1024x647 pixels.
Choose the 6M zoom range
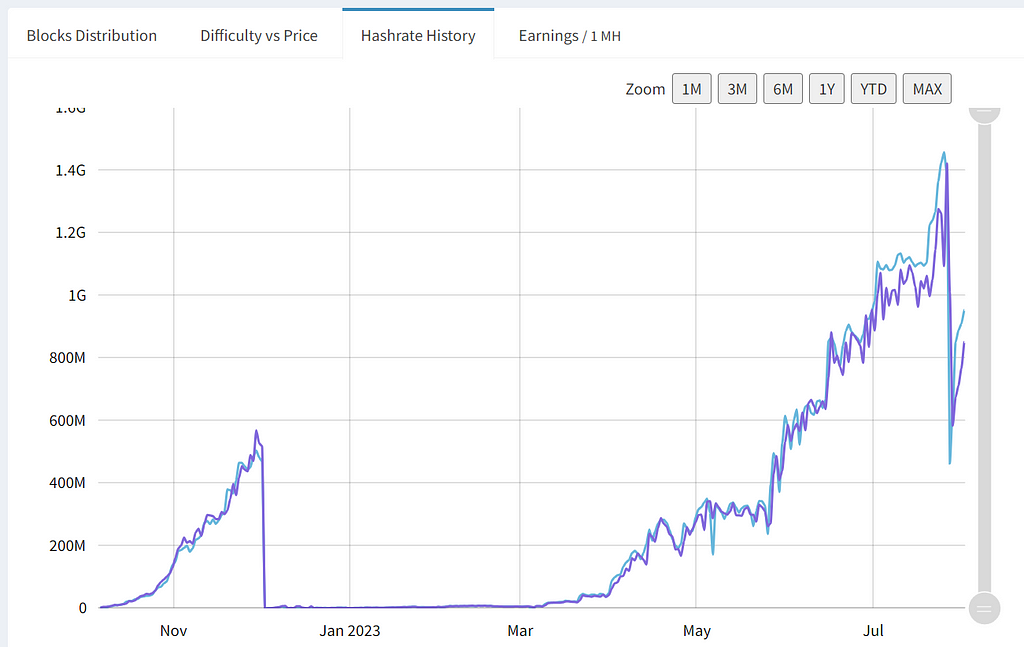coord(783,89)
